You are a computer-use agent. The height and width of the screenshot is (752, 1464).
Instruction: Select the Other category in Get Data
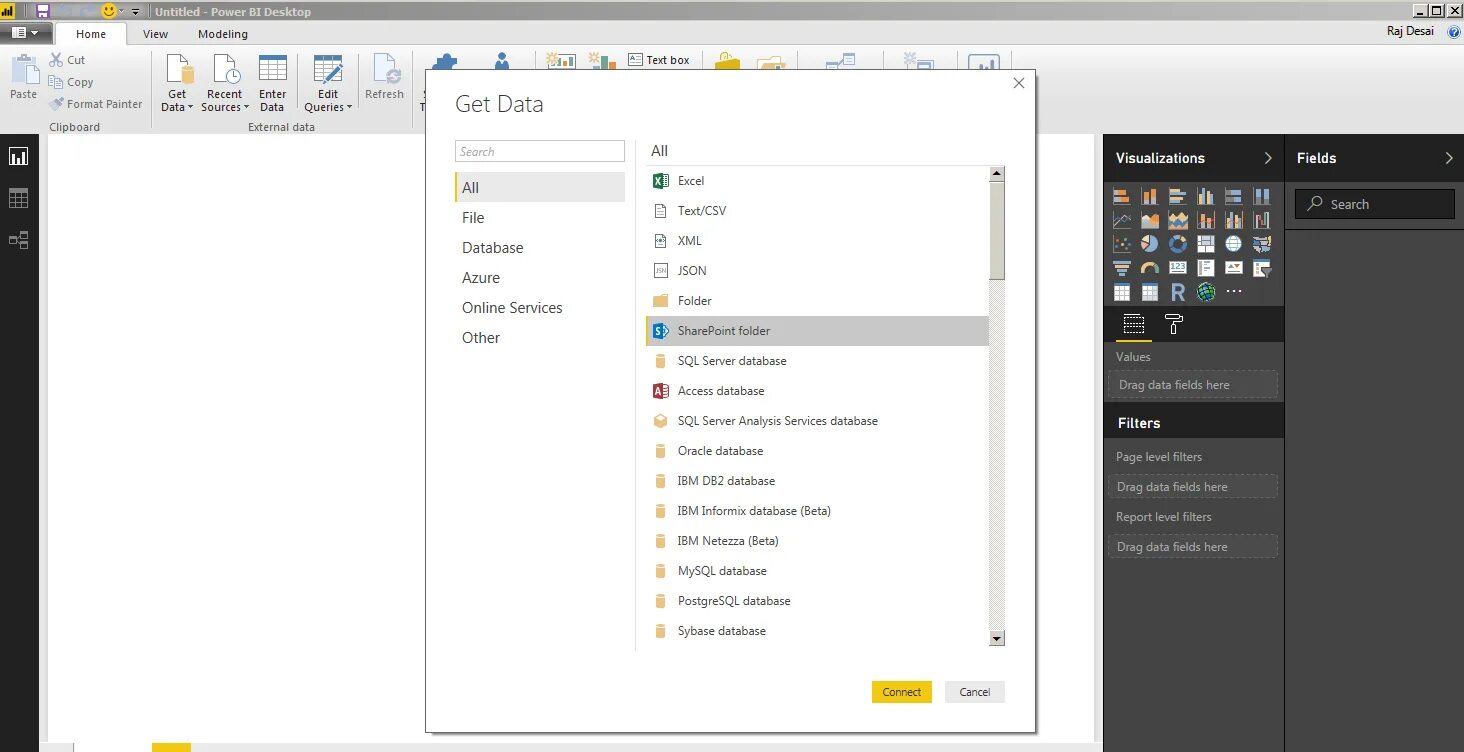coord(540,337)
